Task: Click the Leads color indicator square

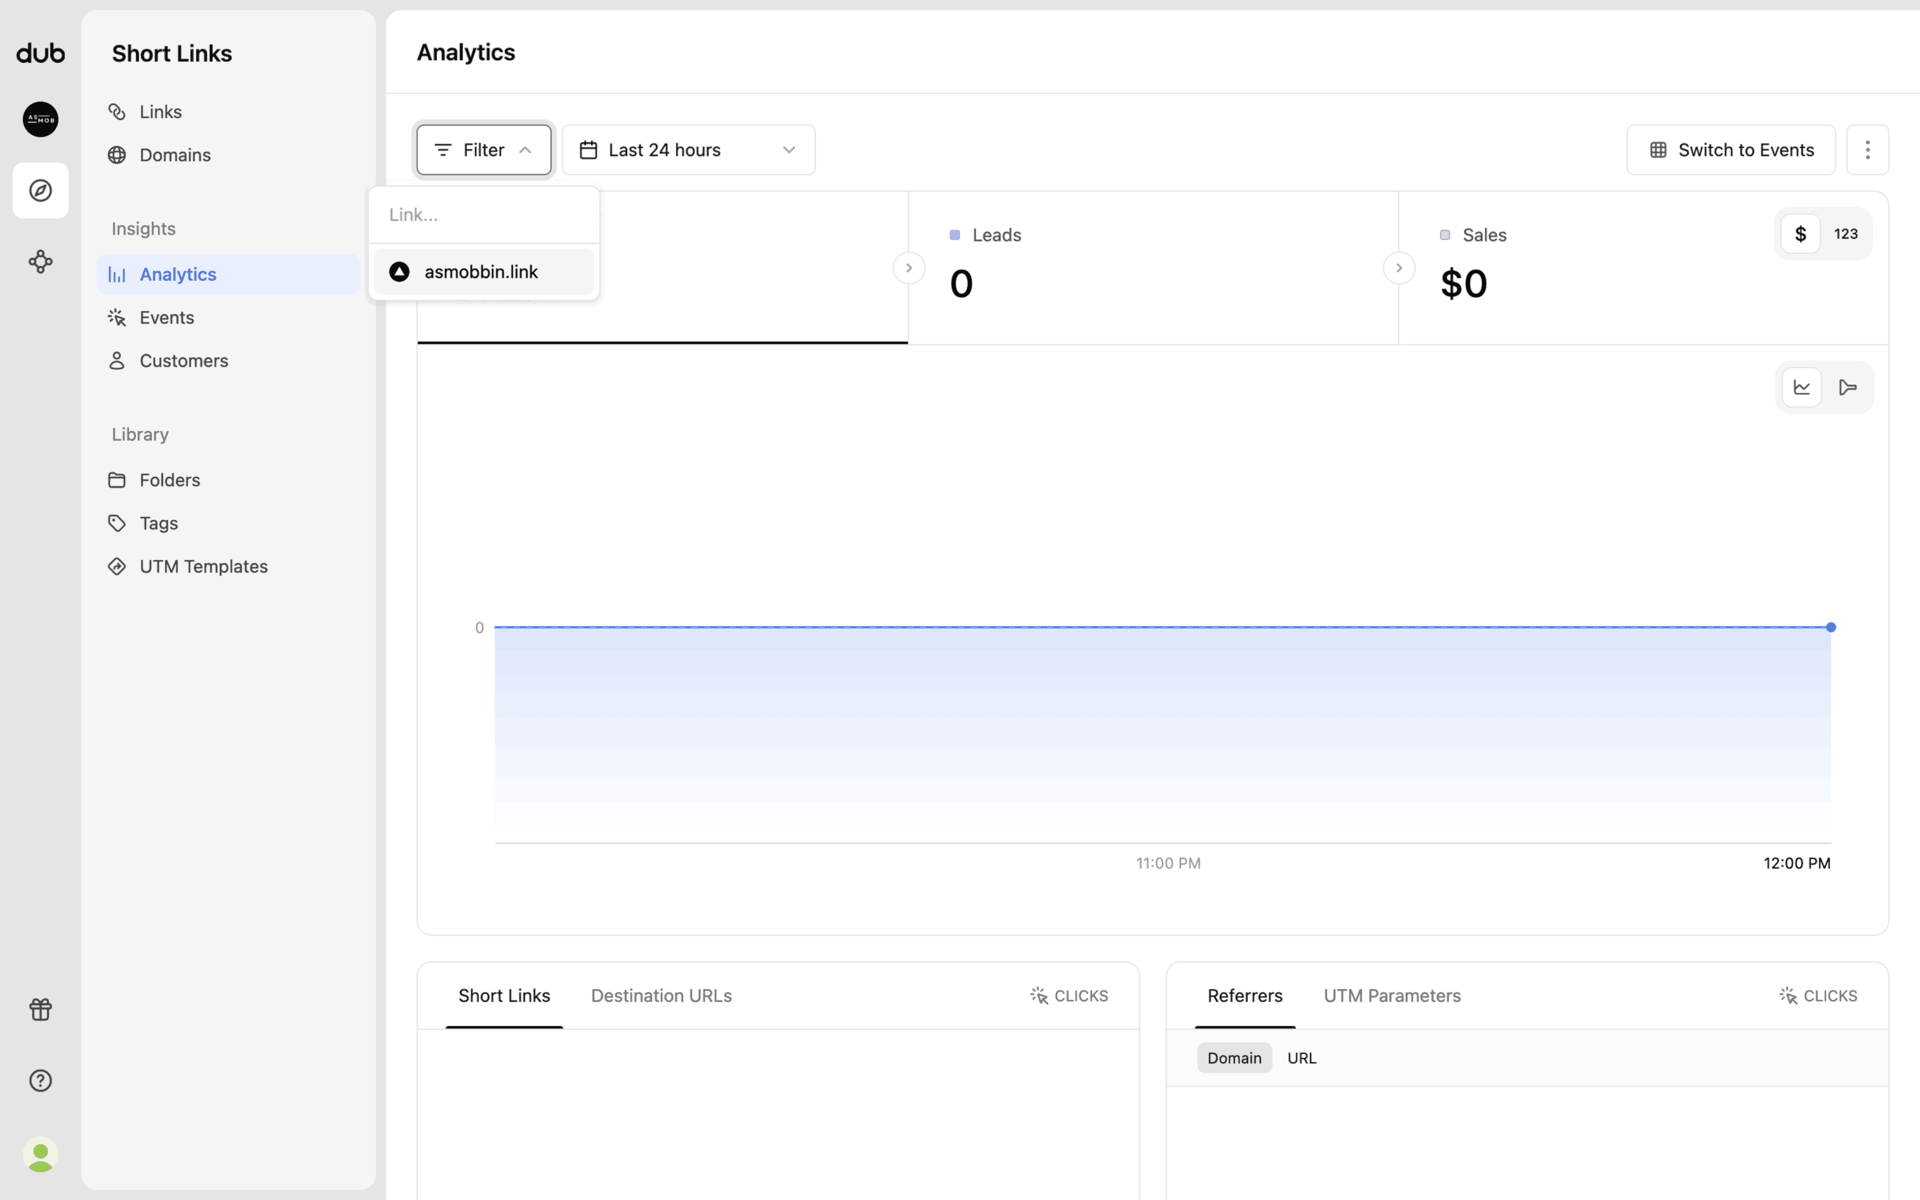Action: [955, 235]
